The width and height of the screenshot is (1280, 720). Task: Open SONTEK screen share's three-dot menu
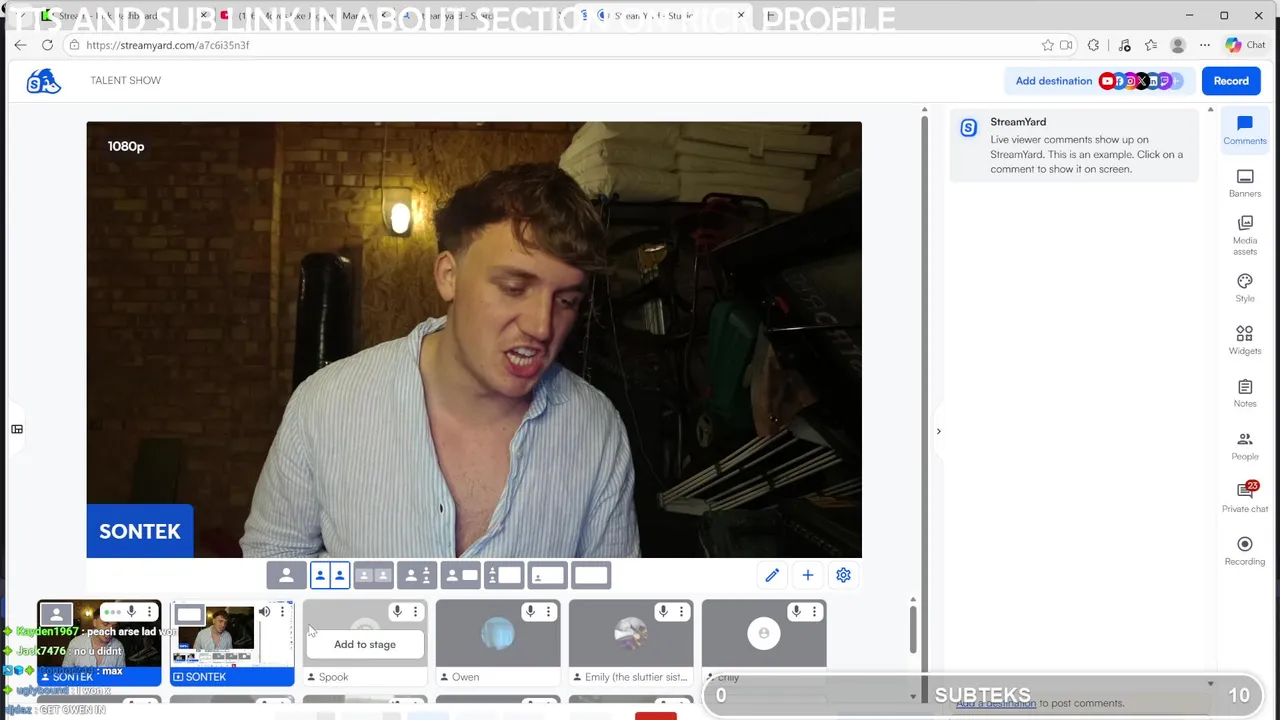click(x=282, y=611)
